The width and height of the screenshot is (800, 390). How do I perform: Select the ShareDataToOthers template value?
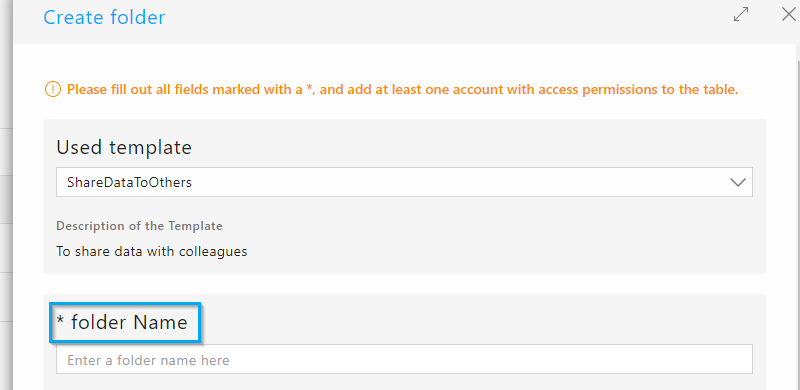[129, 182]
